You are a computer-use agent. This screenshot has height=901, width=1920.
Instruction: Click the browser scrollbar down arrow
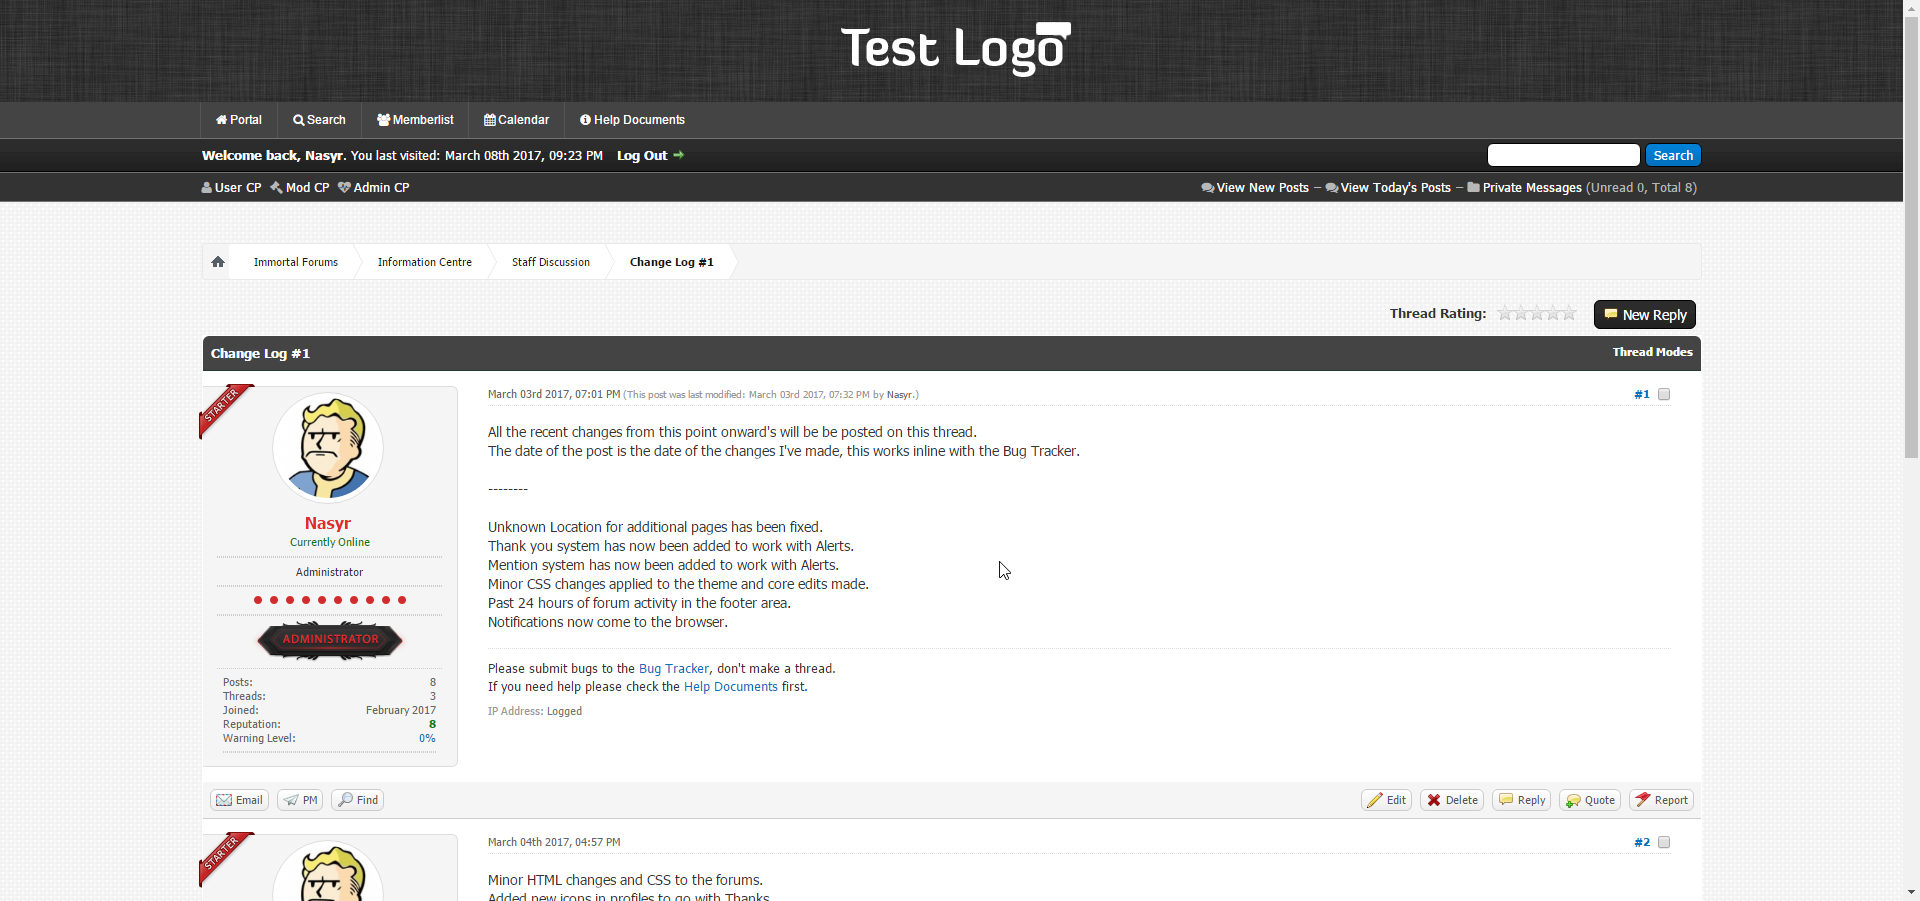point(1911,892)
